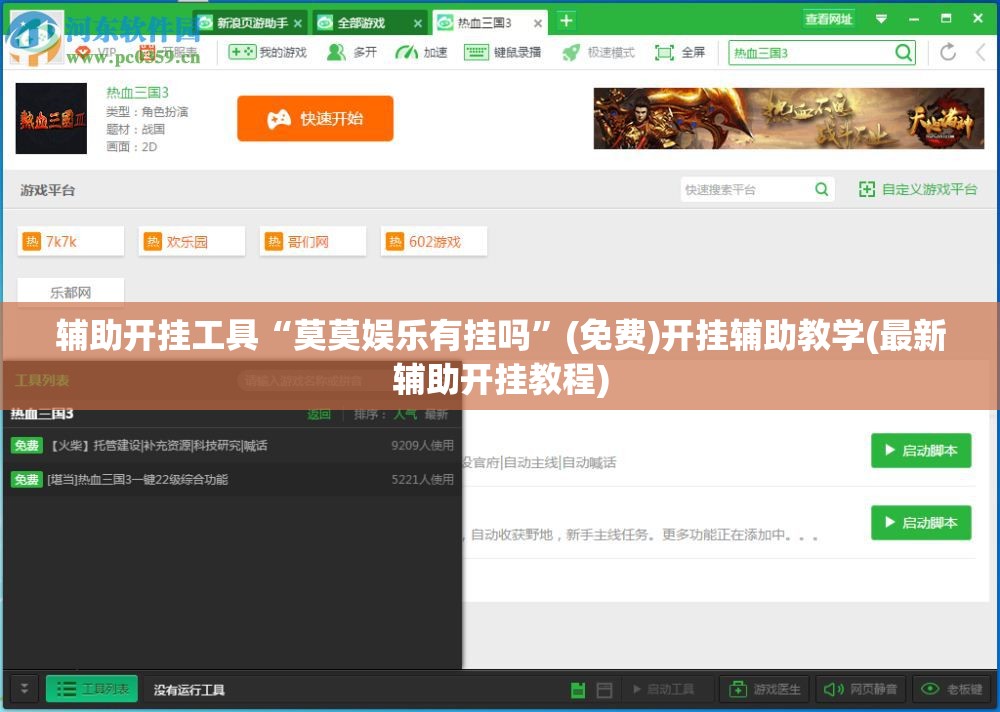Image resolution: width=1000 pixels, height=712 pixels.
Task: Click the 没有运行工具 status text
Action: tap(189, 690)
